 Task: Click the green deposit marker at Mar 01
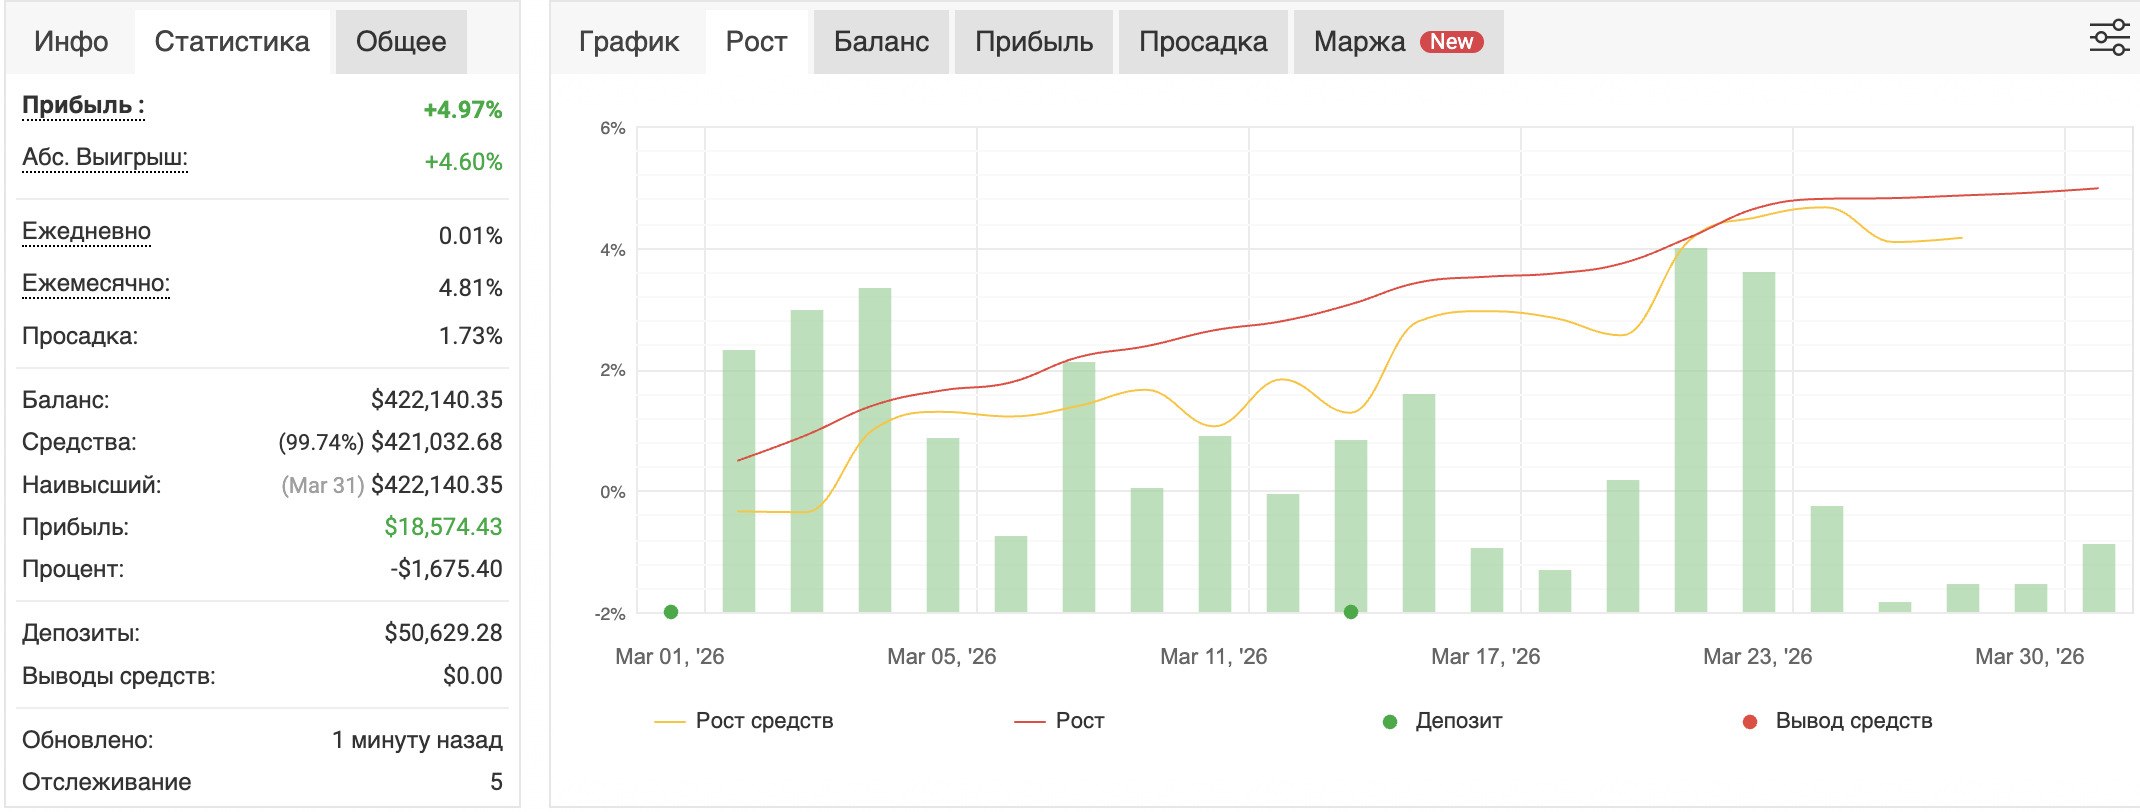click(671, 612)
